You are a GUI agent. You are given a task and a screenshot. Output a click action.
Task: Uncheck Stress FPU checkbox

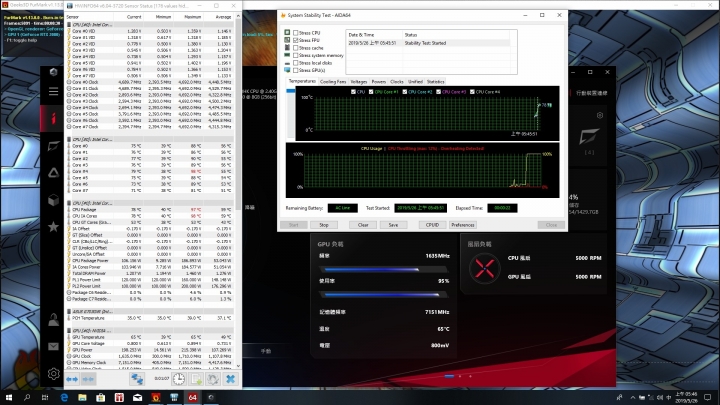pyautogui.click(x=296, y=40)
